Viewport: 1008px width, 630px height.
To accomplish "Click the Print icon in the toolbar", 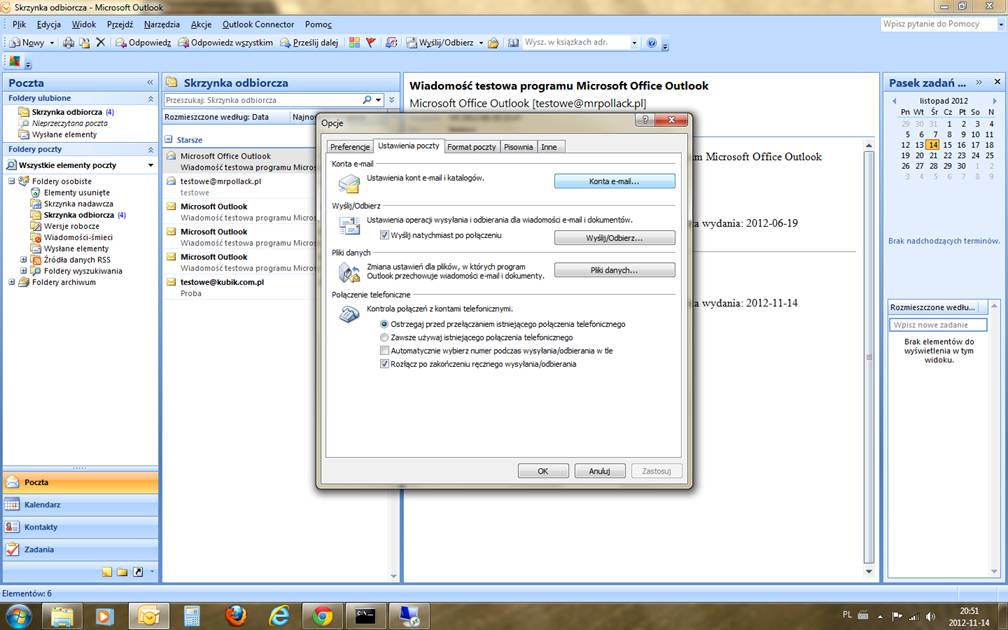I will pos(68,43).
